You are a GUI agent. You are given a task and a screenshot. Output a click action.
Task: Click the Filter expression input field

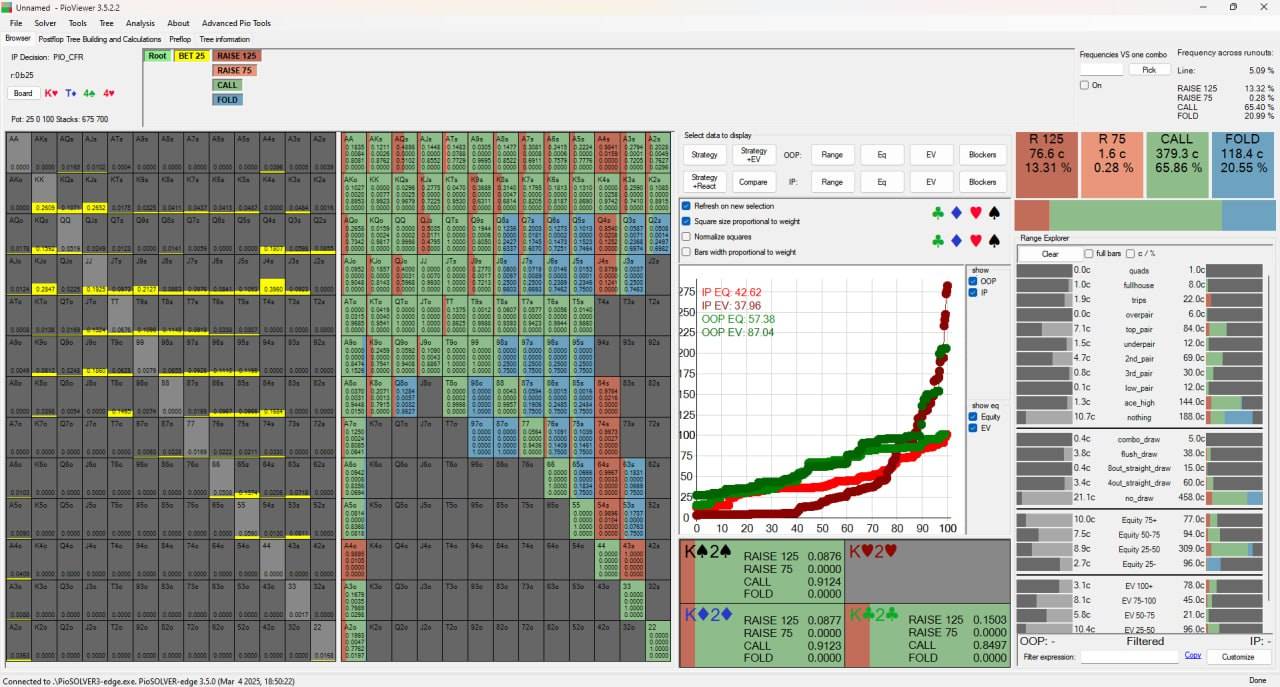[x=1129, y=657]
